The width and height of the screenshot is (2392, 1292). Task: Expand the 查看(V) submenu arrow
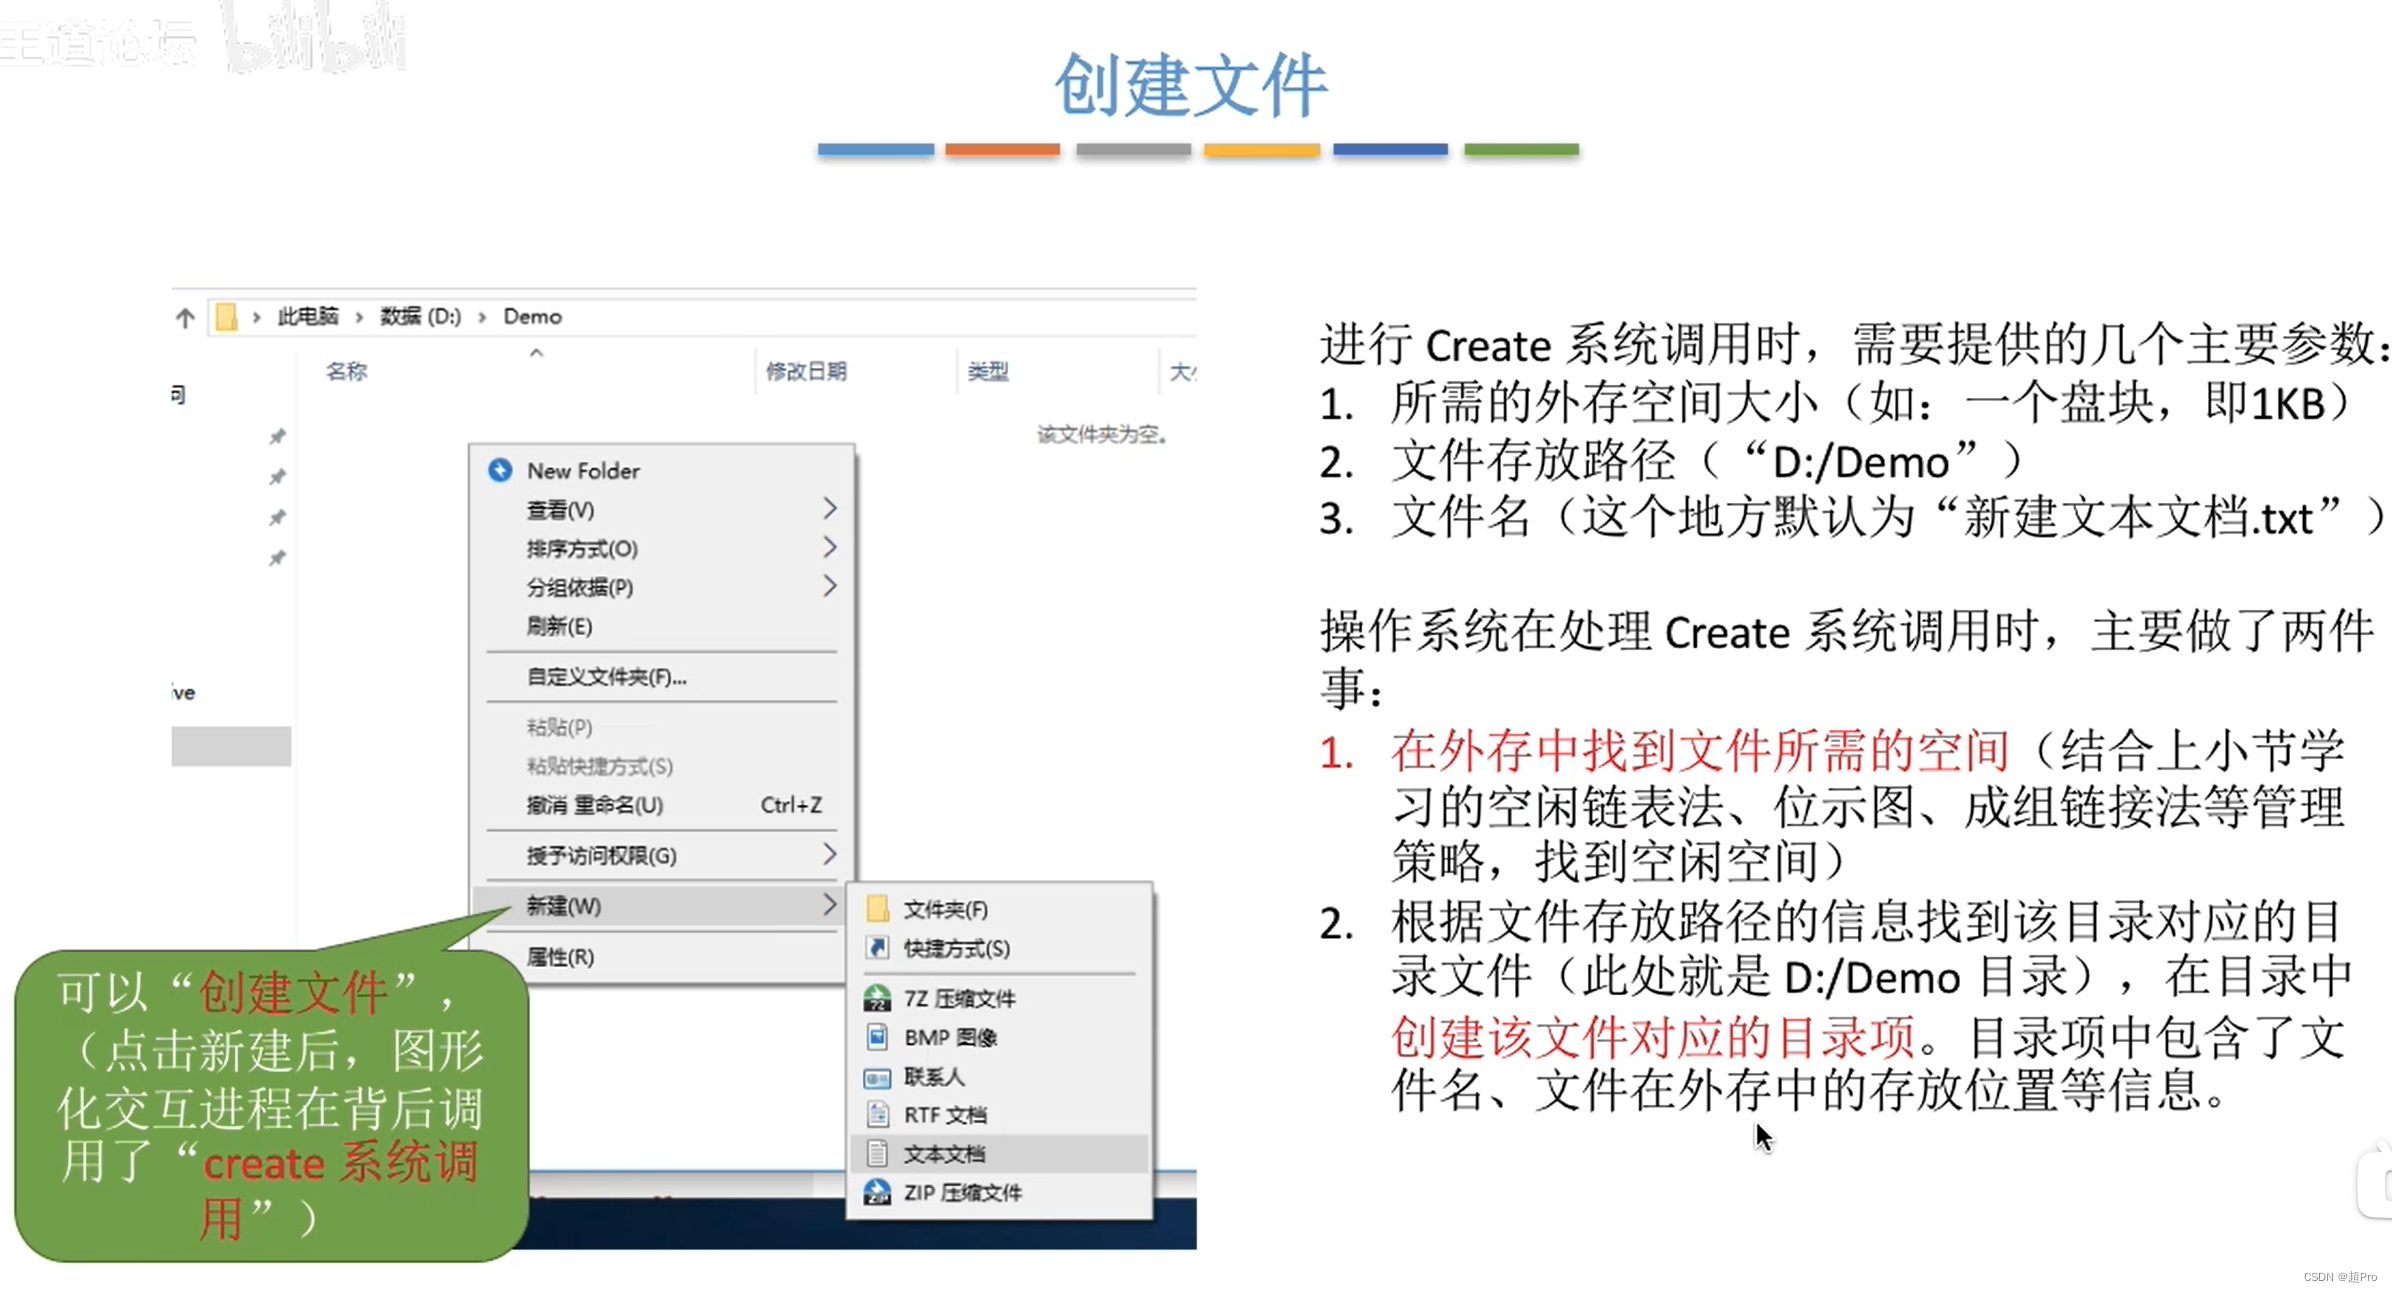(829, 509)
